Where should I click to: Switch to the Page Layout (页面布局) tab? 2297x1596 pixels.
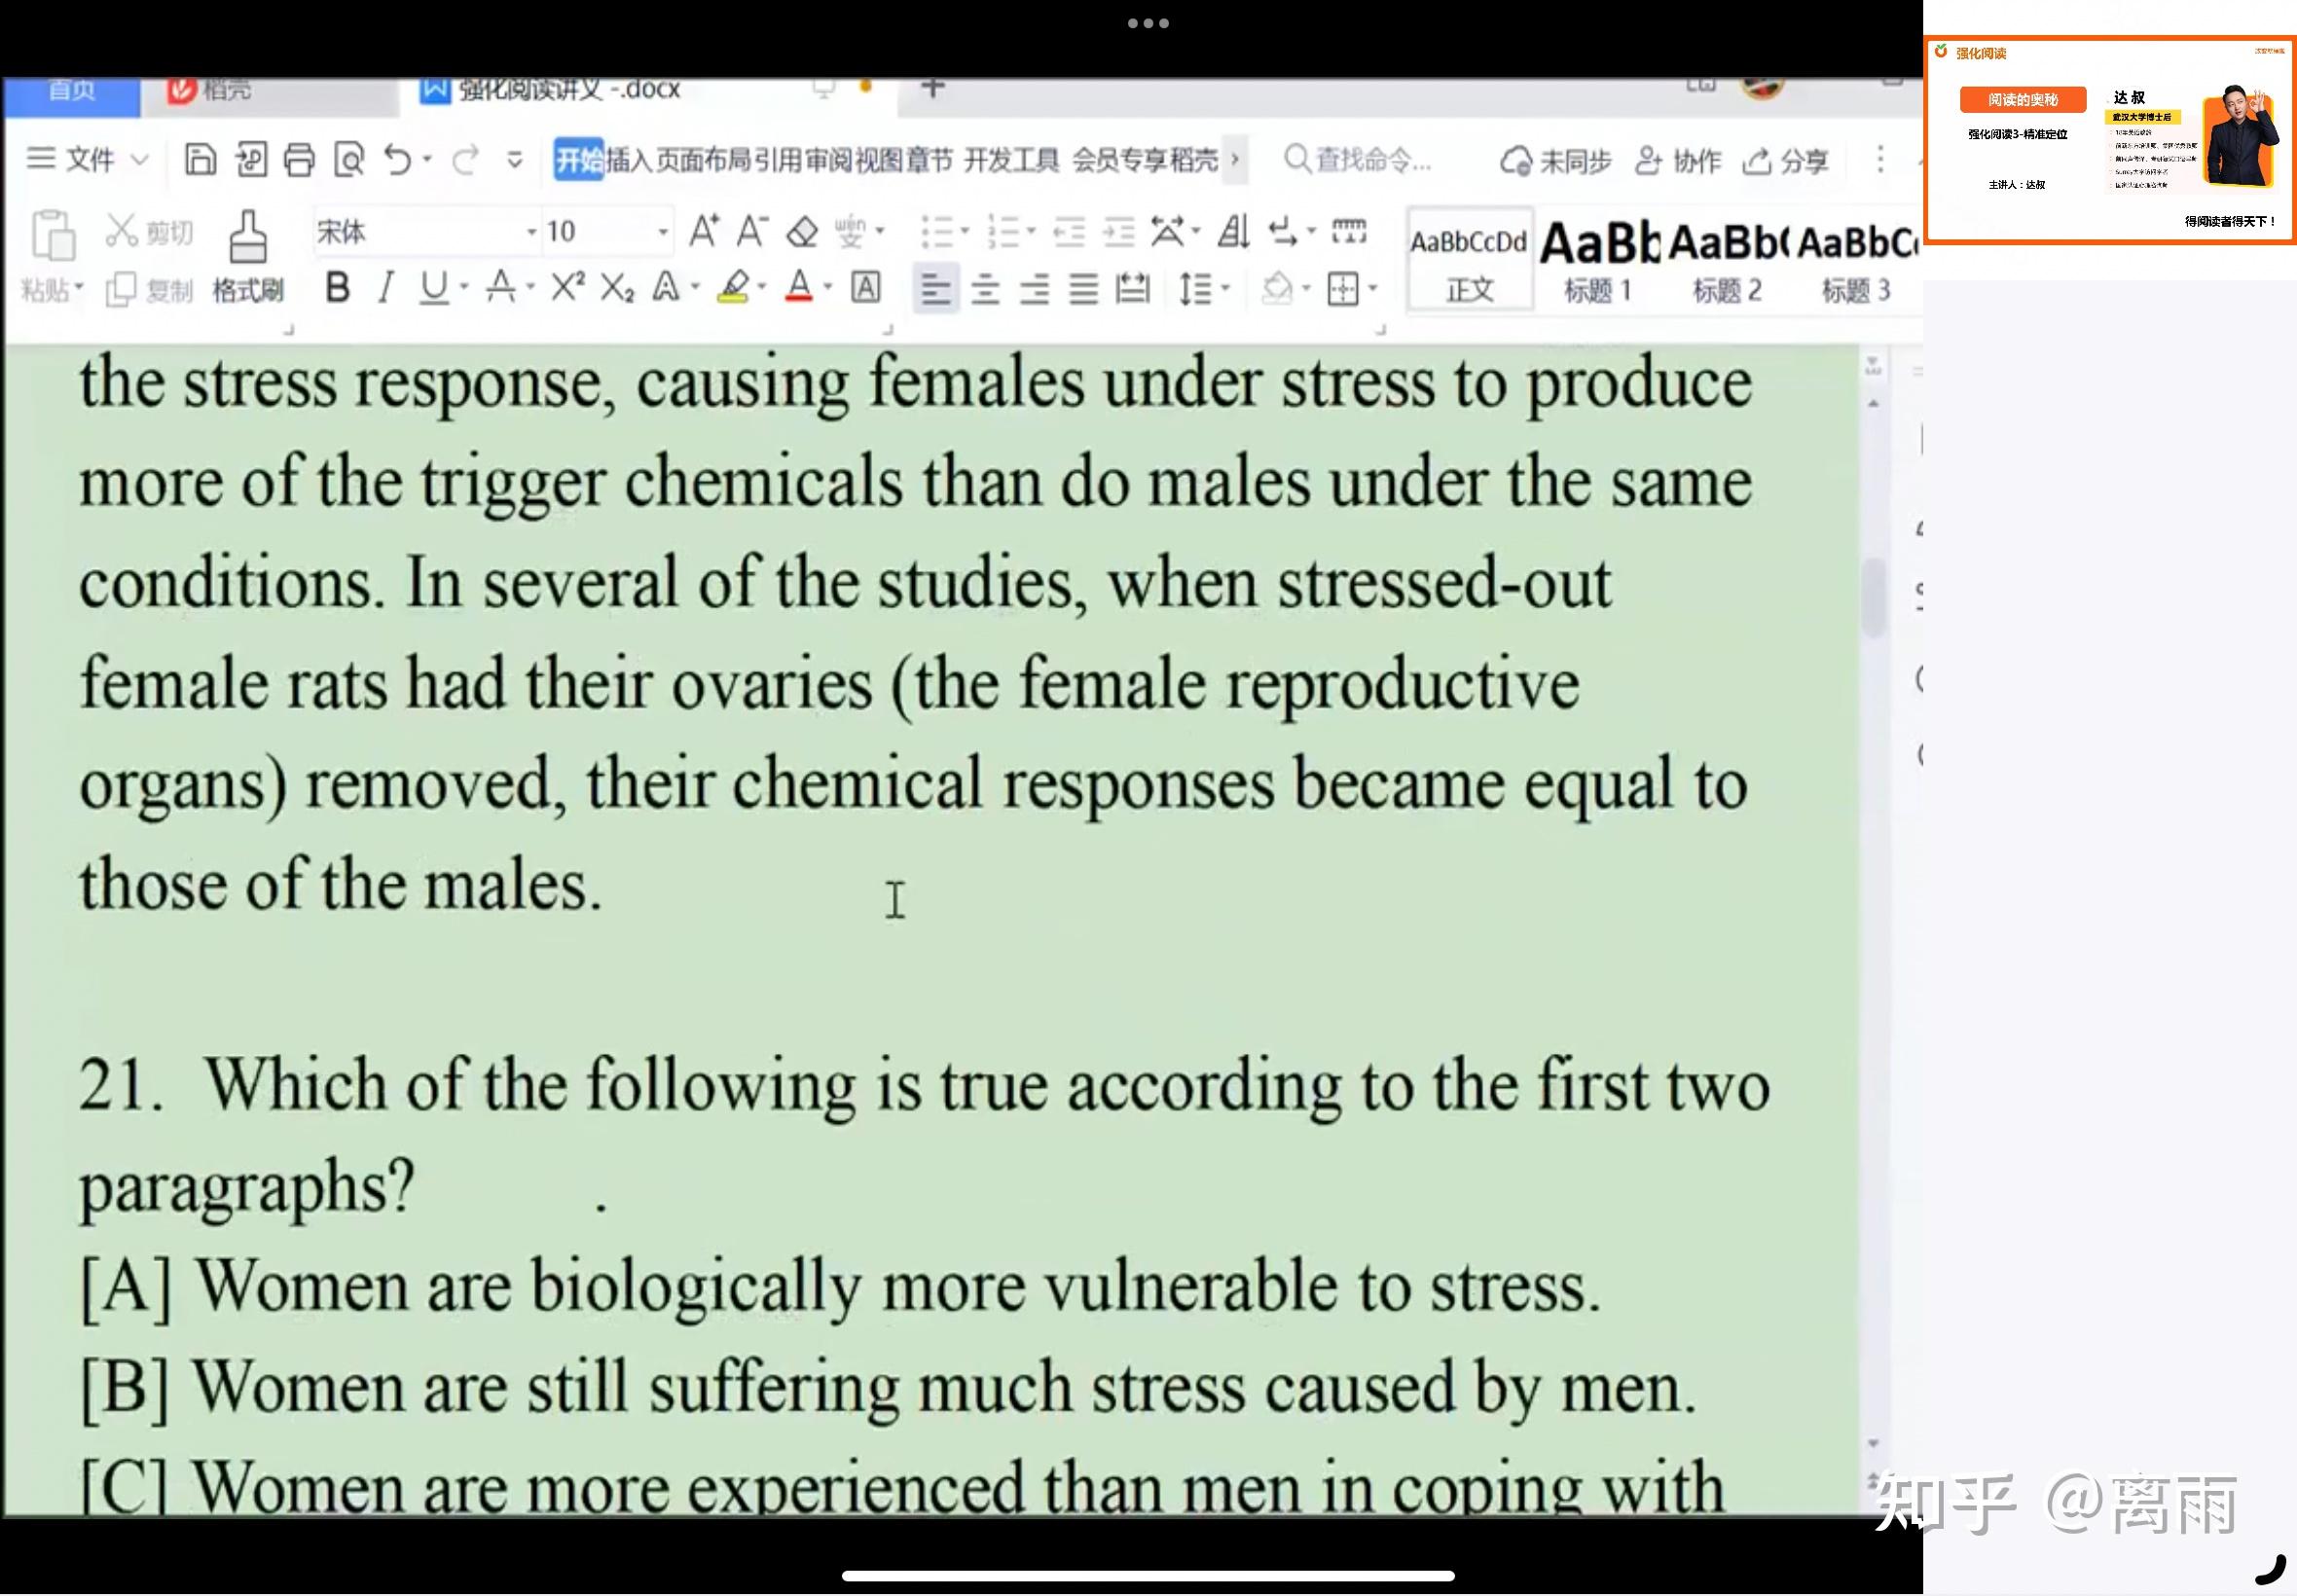[704, 160]
